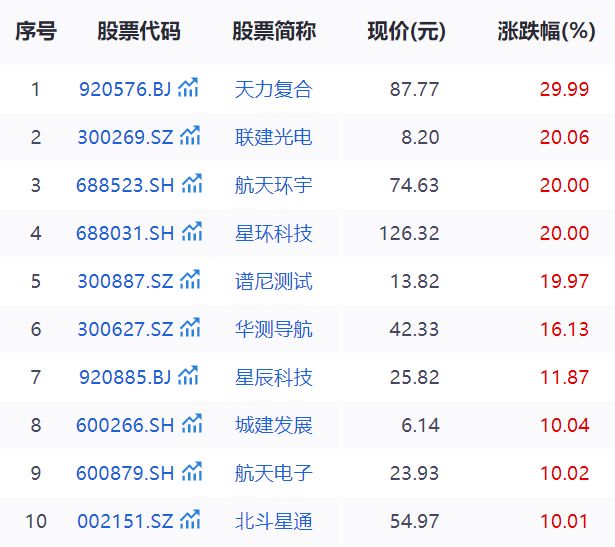Viewport: 615px width, 547px height.
Task: Select price value 8.20
Action: tap(420, 137)
